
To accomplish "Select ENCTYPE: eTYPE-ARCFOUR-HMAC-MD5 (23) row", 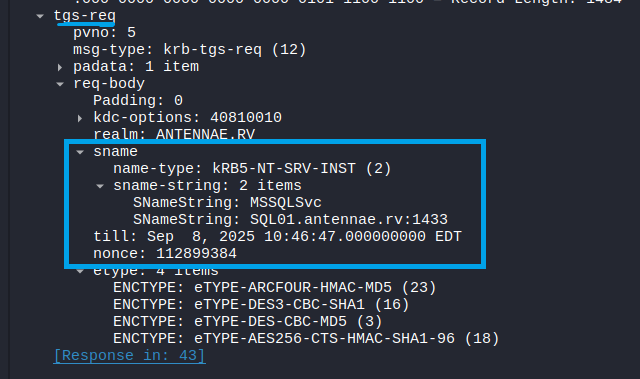I will click(x=275, y=288).
